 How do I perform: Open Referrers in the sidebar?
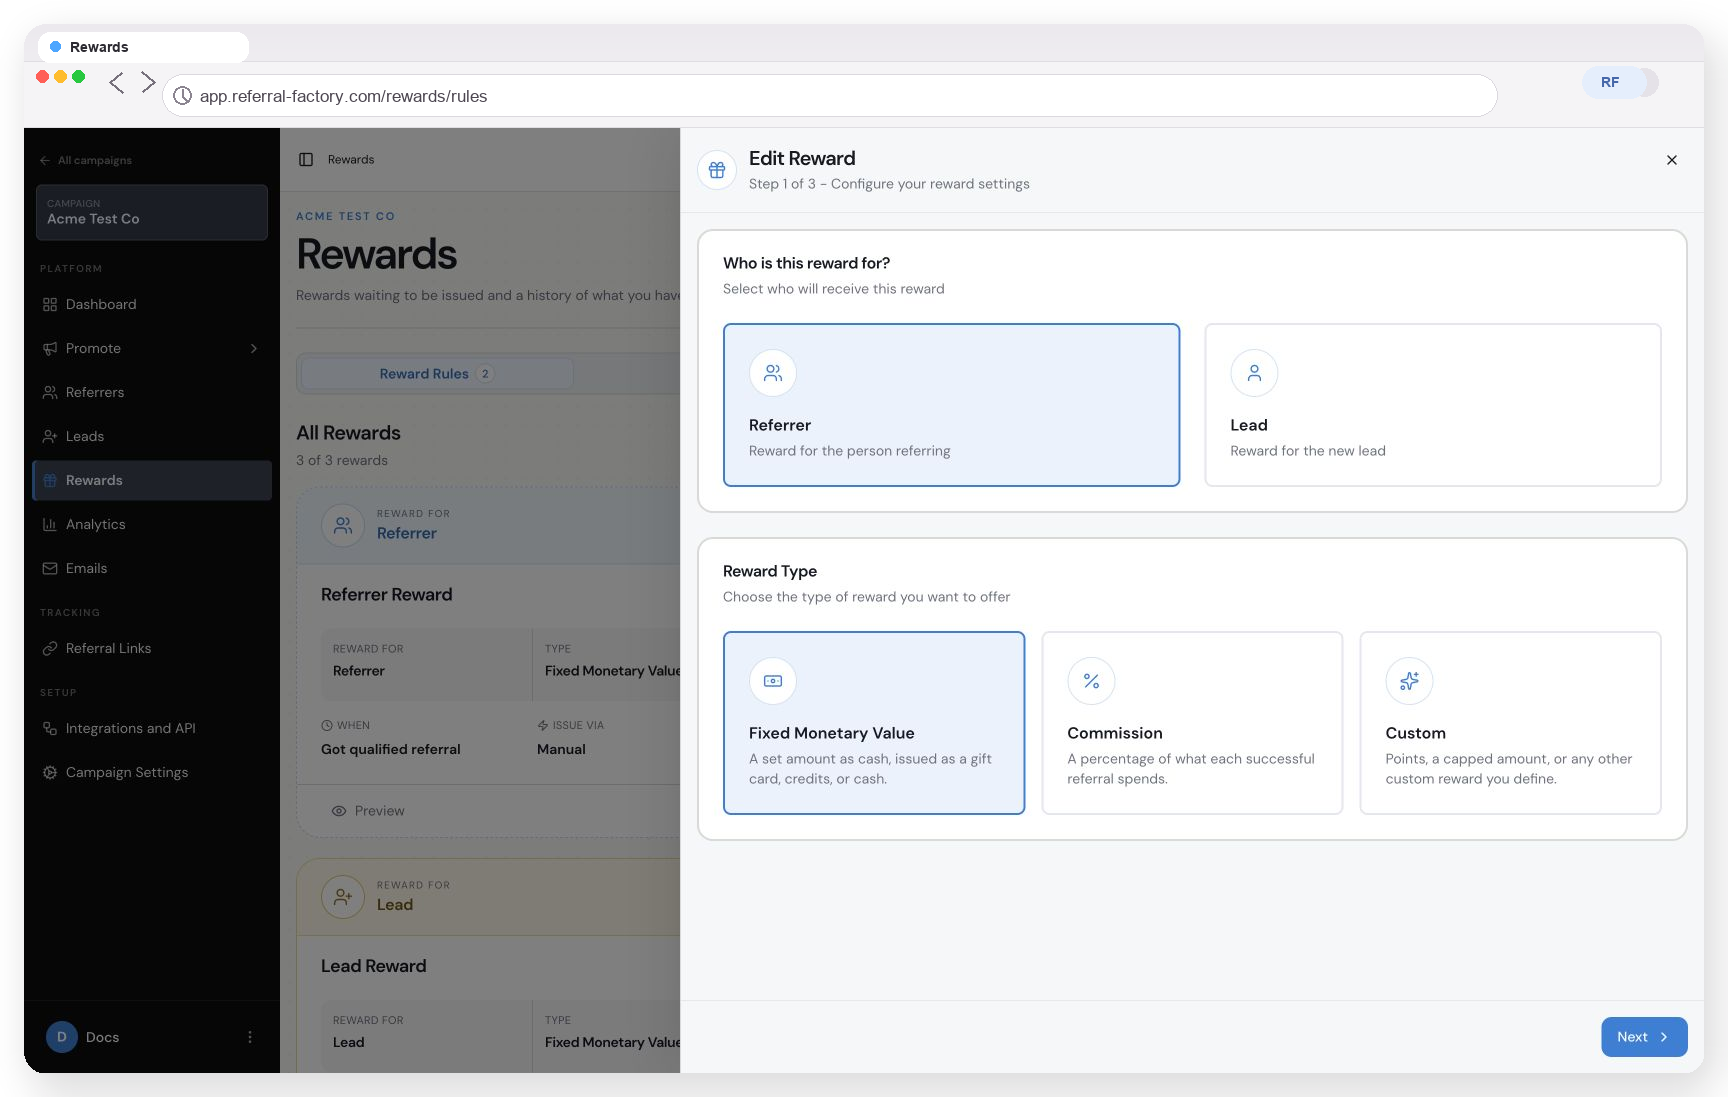point(152,392)
